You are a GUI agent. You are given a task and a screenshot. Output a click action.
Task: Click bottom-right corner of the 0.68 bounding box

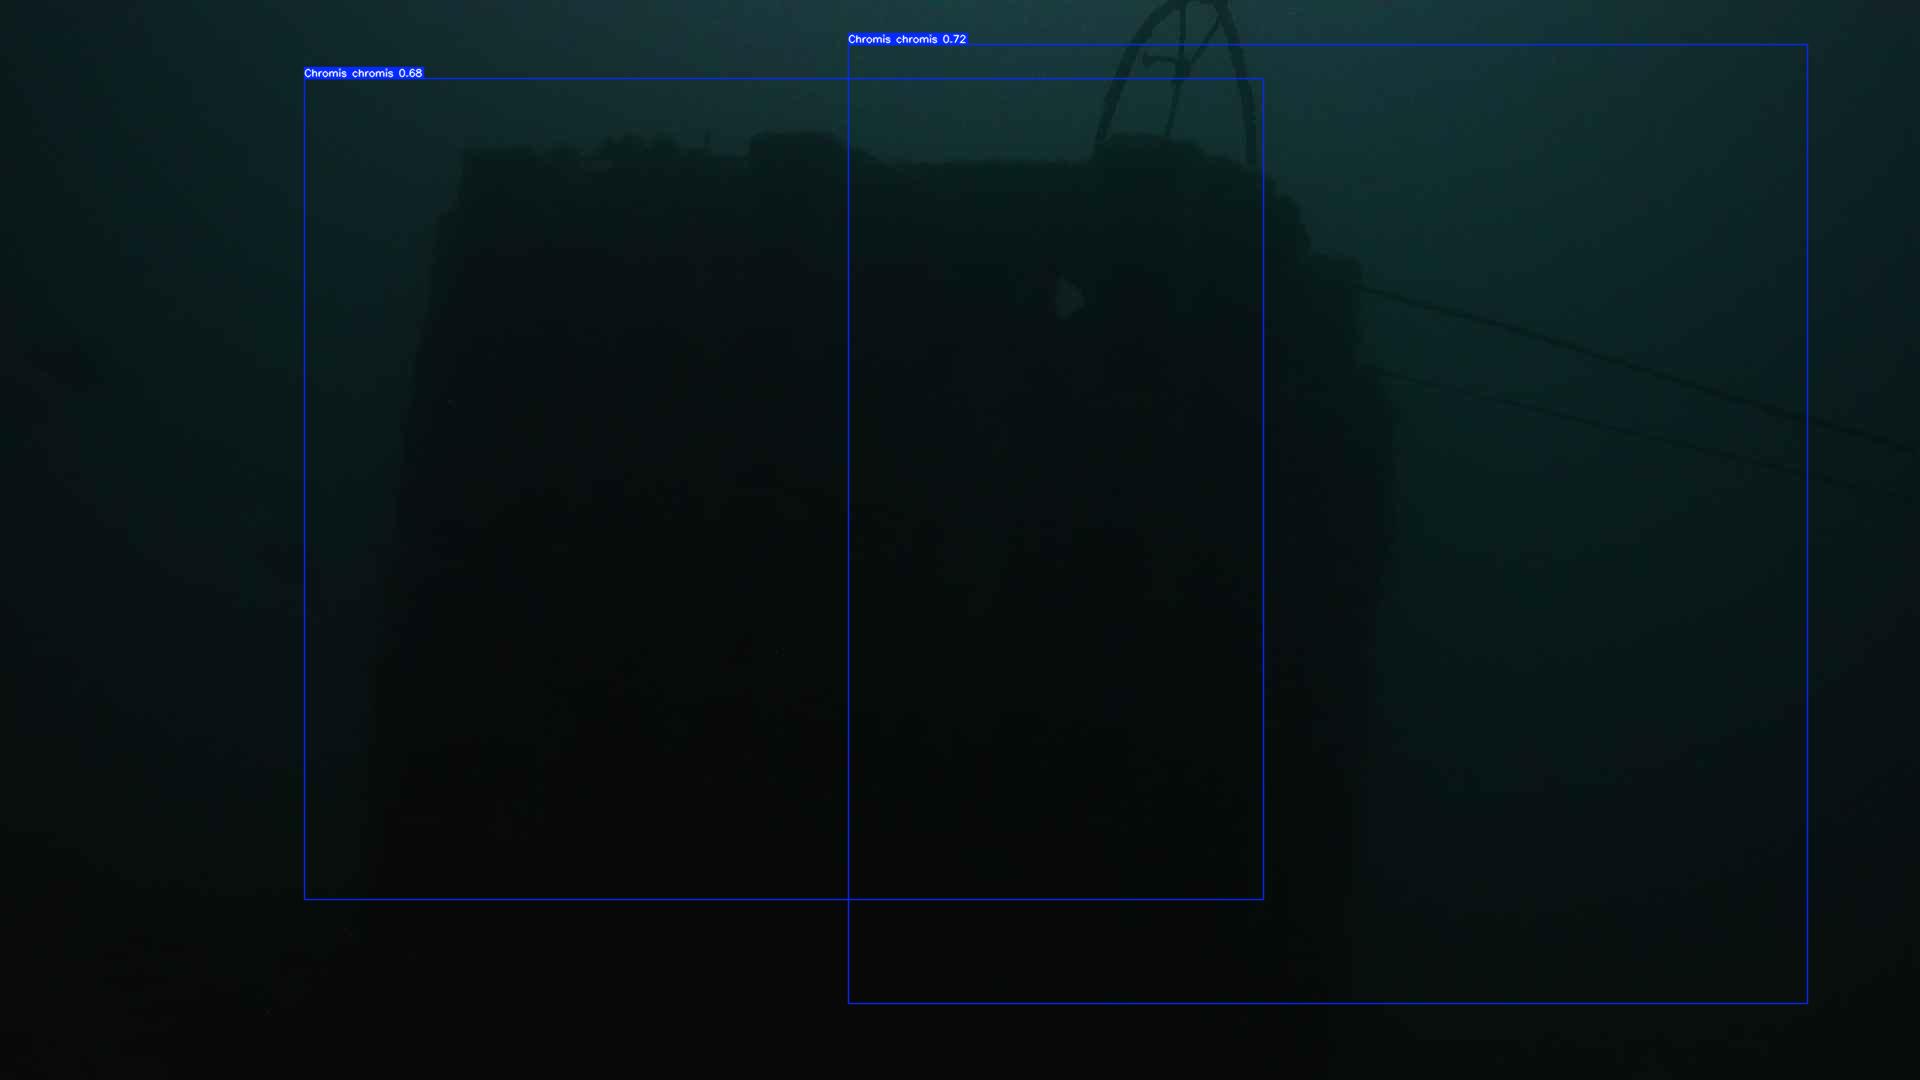pyautogui.click(x=1263, y=899)
